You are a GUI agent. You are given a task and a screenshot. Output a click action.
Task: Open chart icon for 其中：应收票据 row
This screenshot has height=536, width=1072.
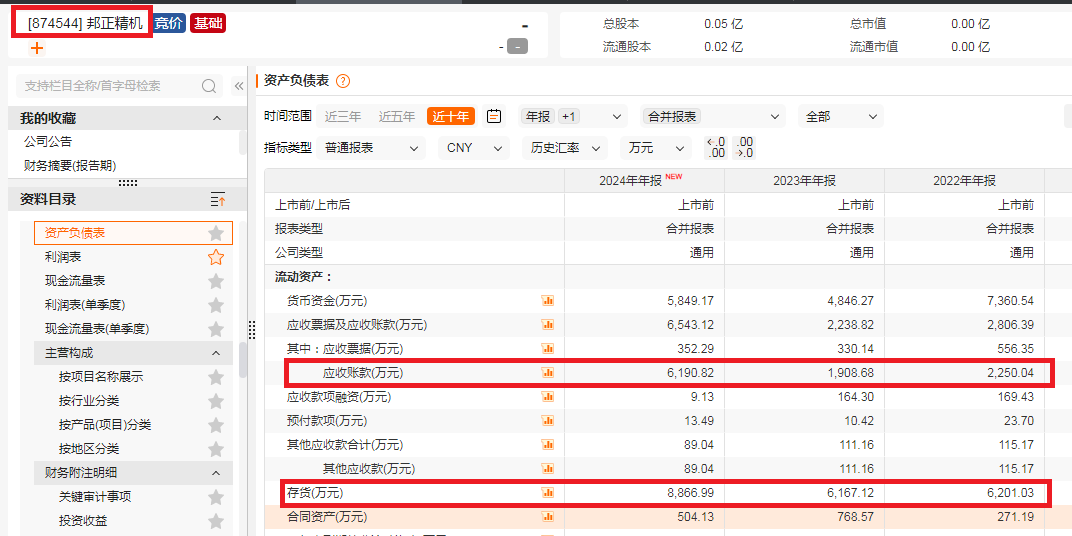[x=548, y=349]
